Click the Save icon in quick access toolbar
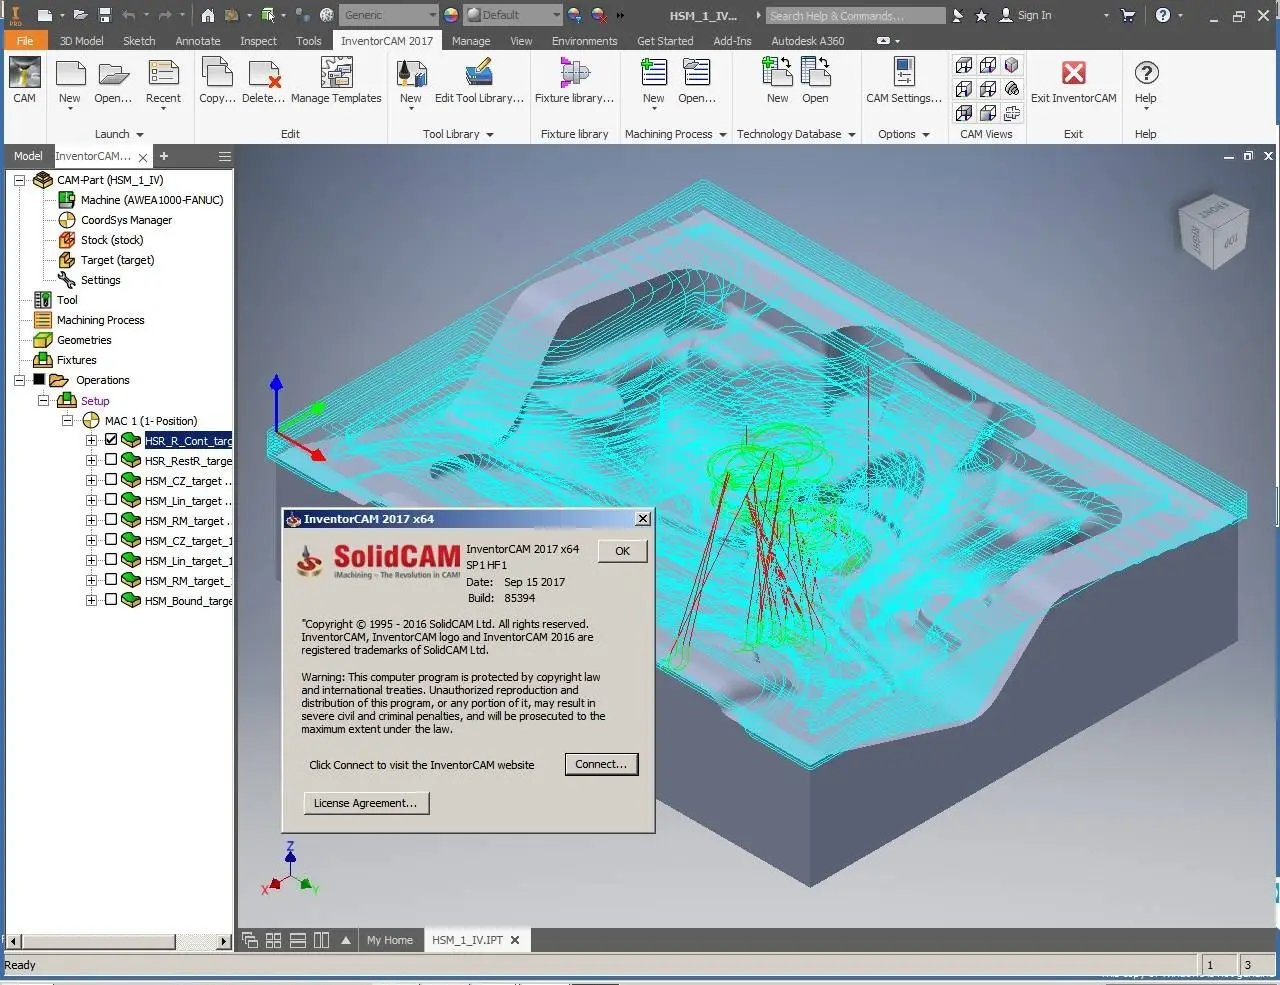The image size is (1280, 985). click(104, 15)
